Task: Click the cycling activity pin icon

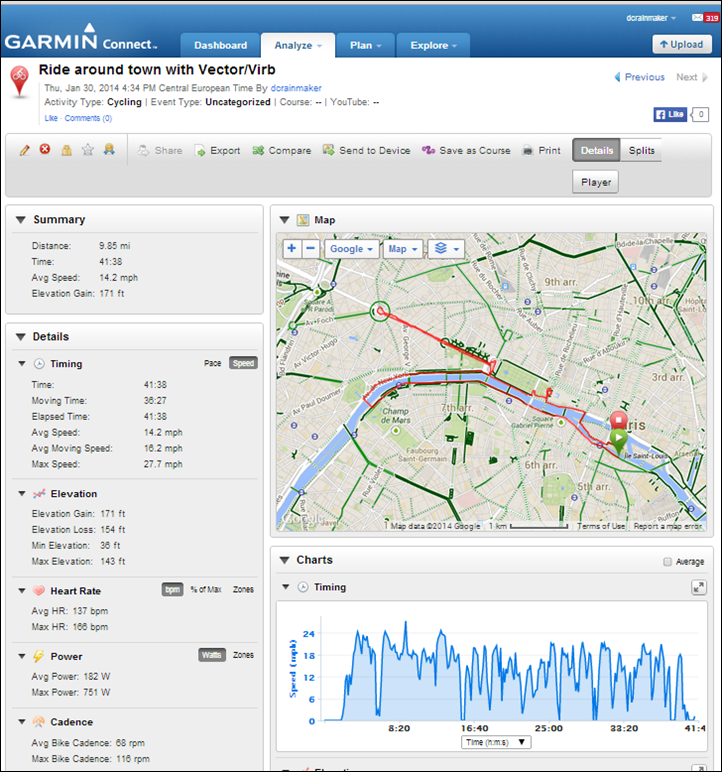Action: click(x=20, y=81)
